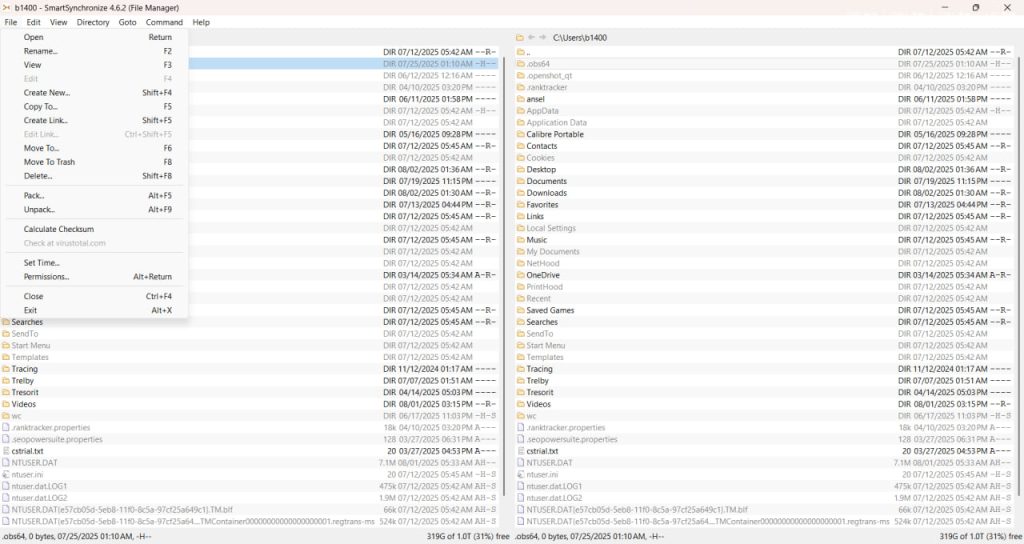Screen dimensions: 1024x544
Task: Select the Templates row in left pane
Action: coord(251,358)
